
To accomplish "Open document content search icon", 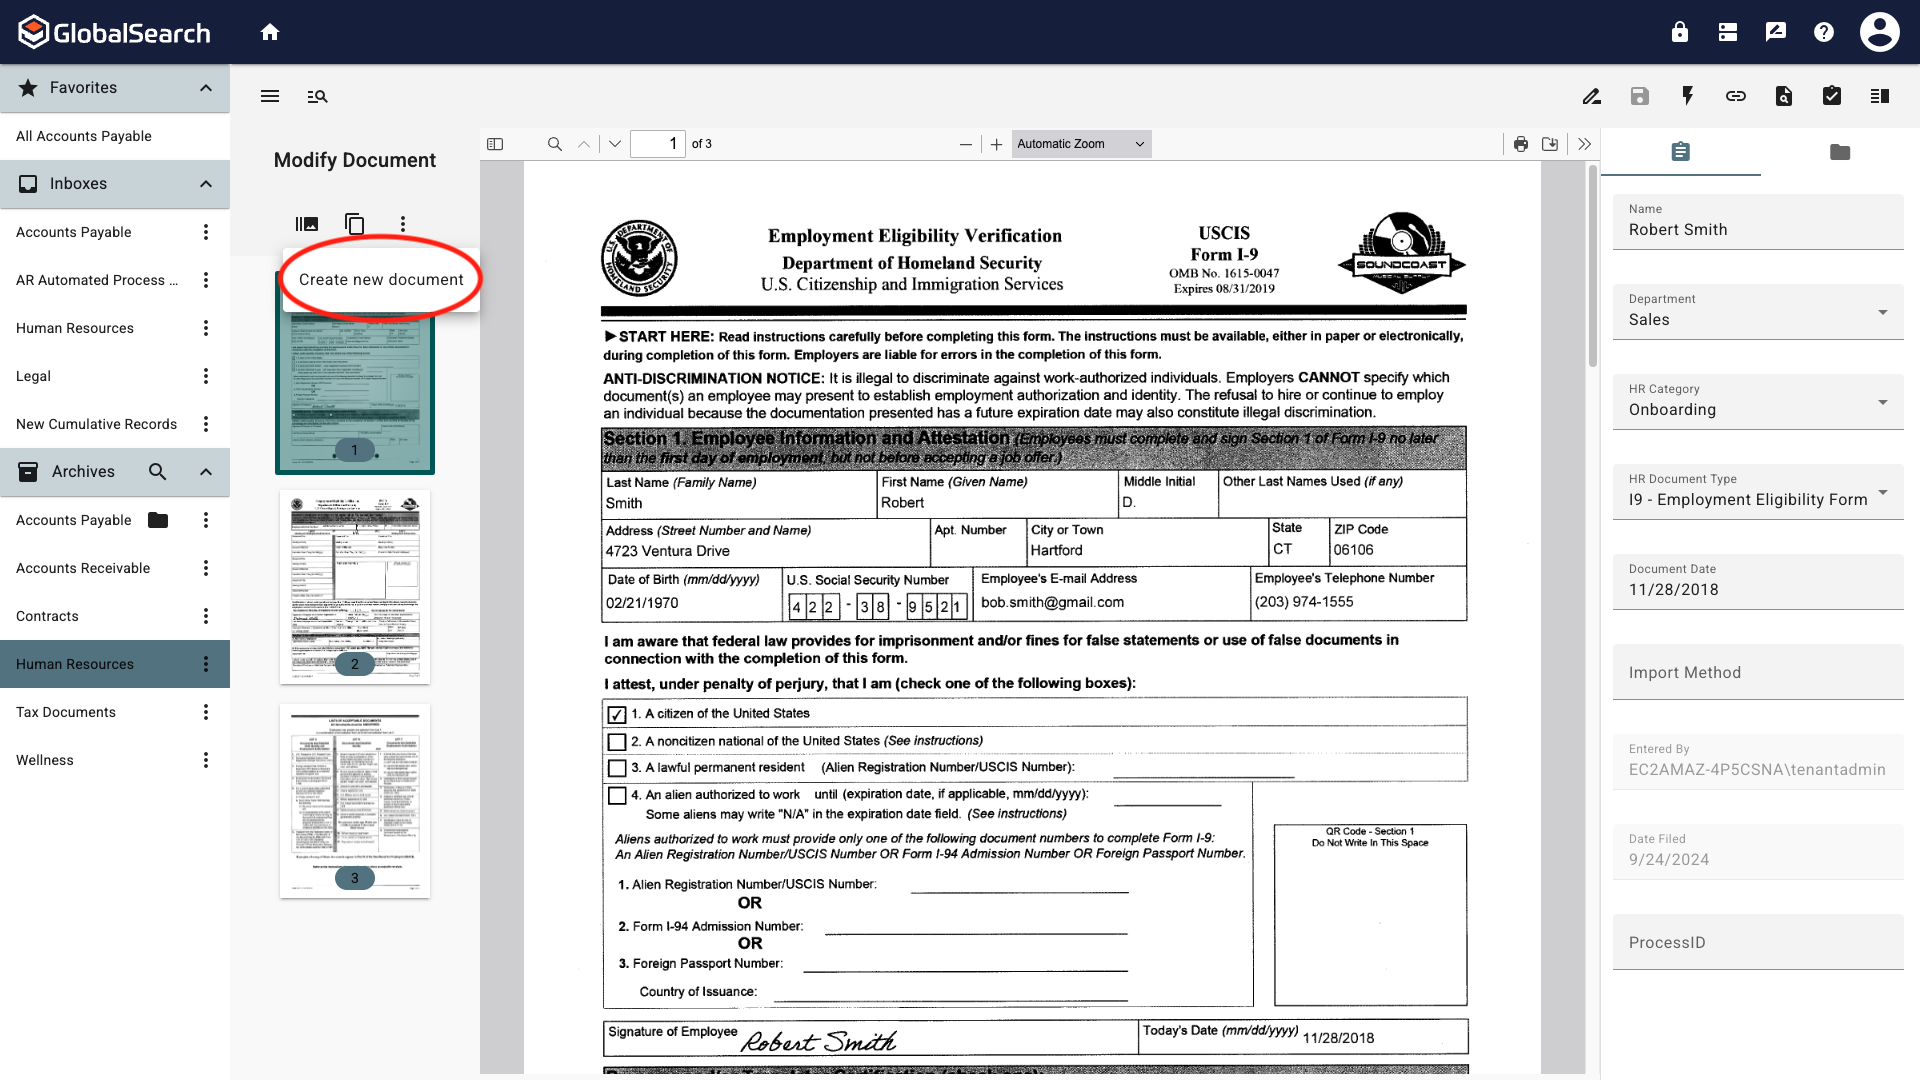I will pos(1784,96).
